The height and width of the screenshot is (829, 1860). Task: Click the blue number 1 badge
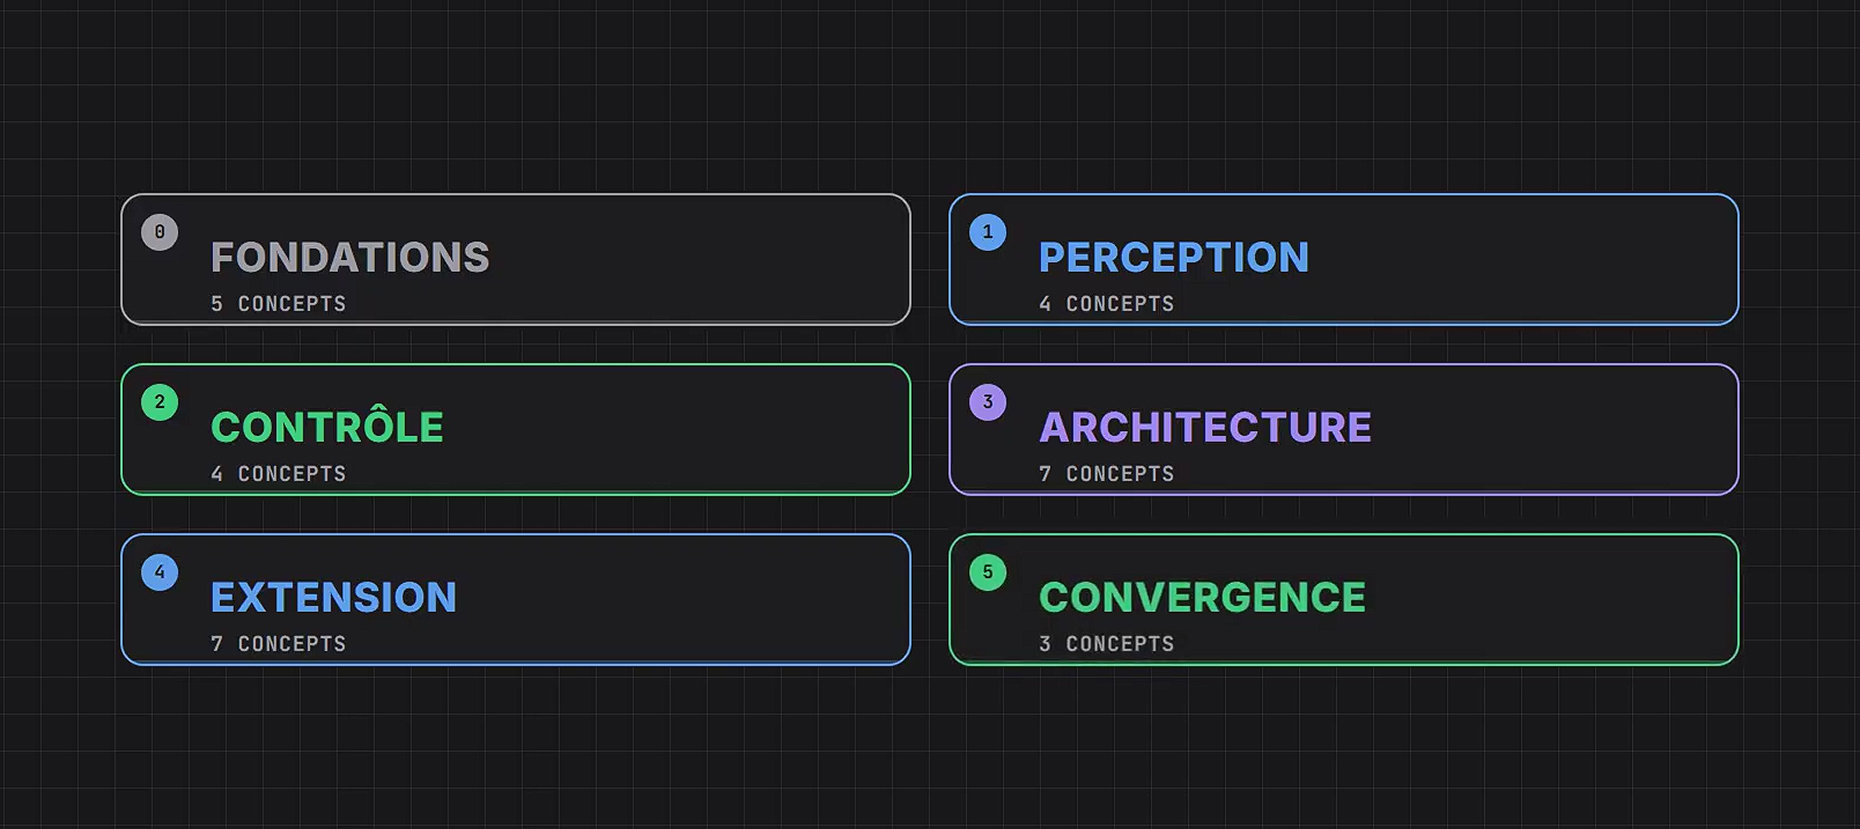point(988,232)
